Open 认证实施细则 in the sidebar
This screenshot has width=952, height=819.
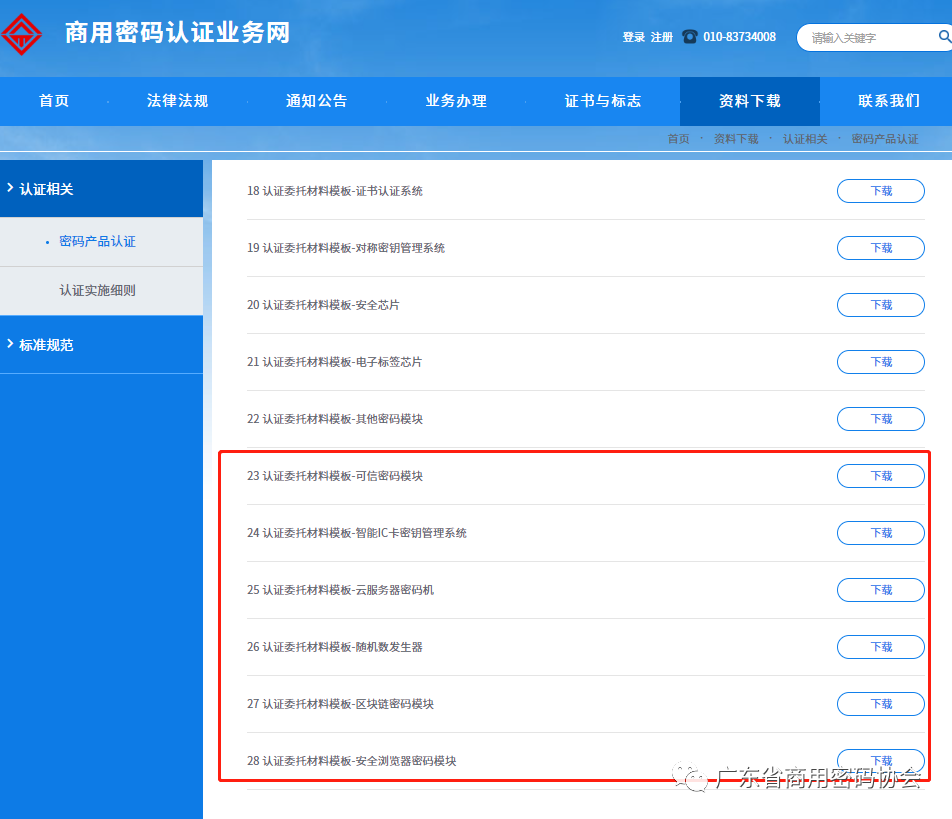pos(97,291)
